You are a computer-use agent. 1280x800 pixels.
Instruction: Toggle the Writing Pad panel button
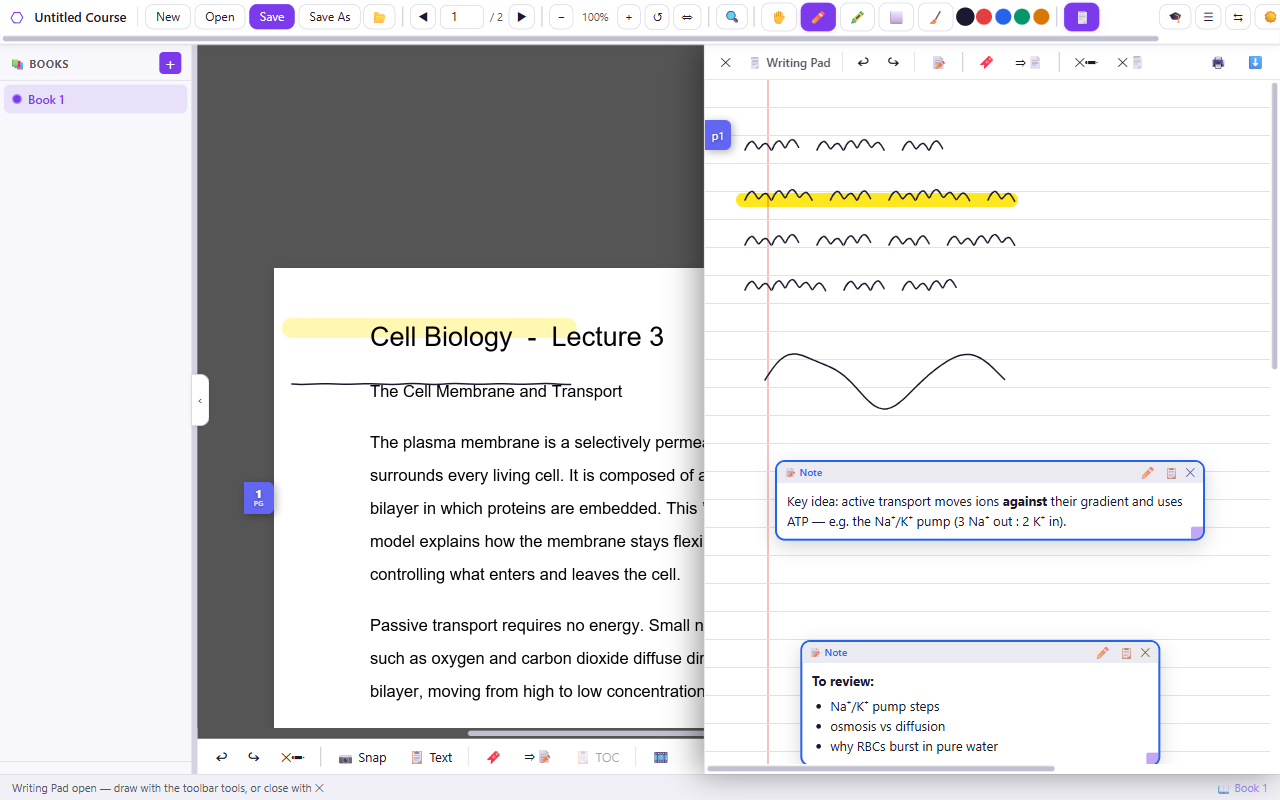[1081, 17]
